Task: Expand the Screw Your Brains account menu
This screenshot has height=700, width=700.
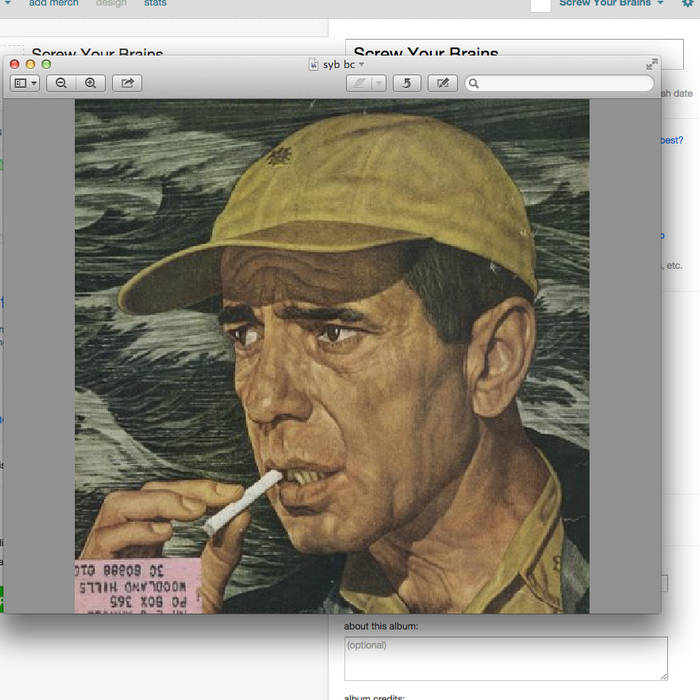Action: [x=611, y=4]
